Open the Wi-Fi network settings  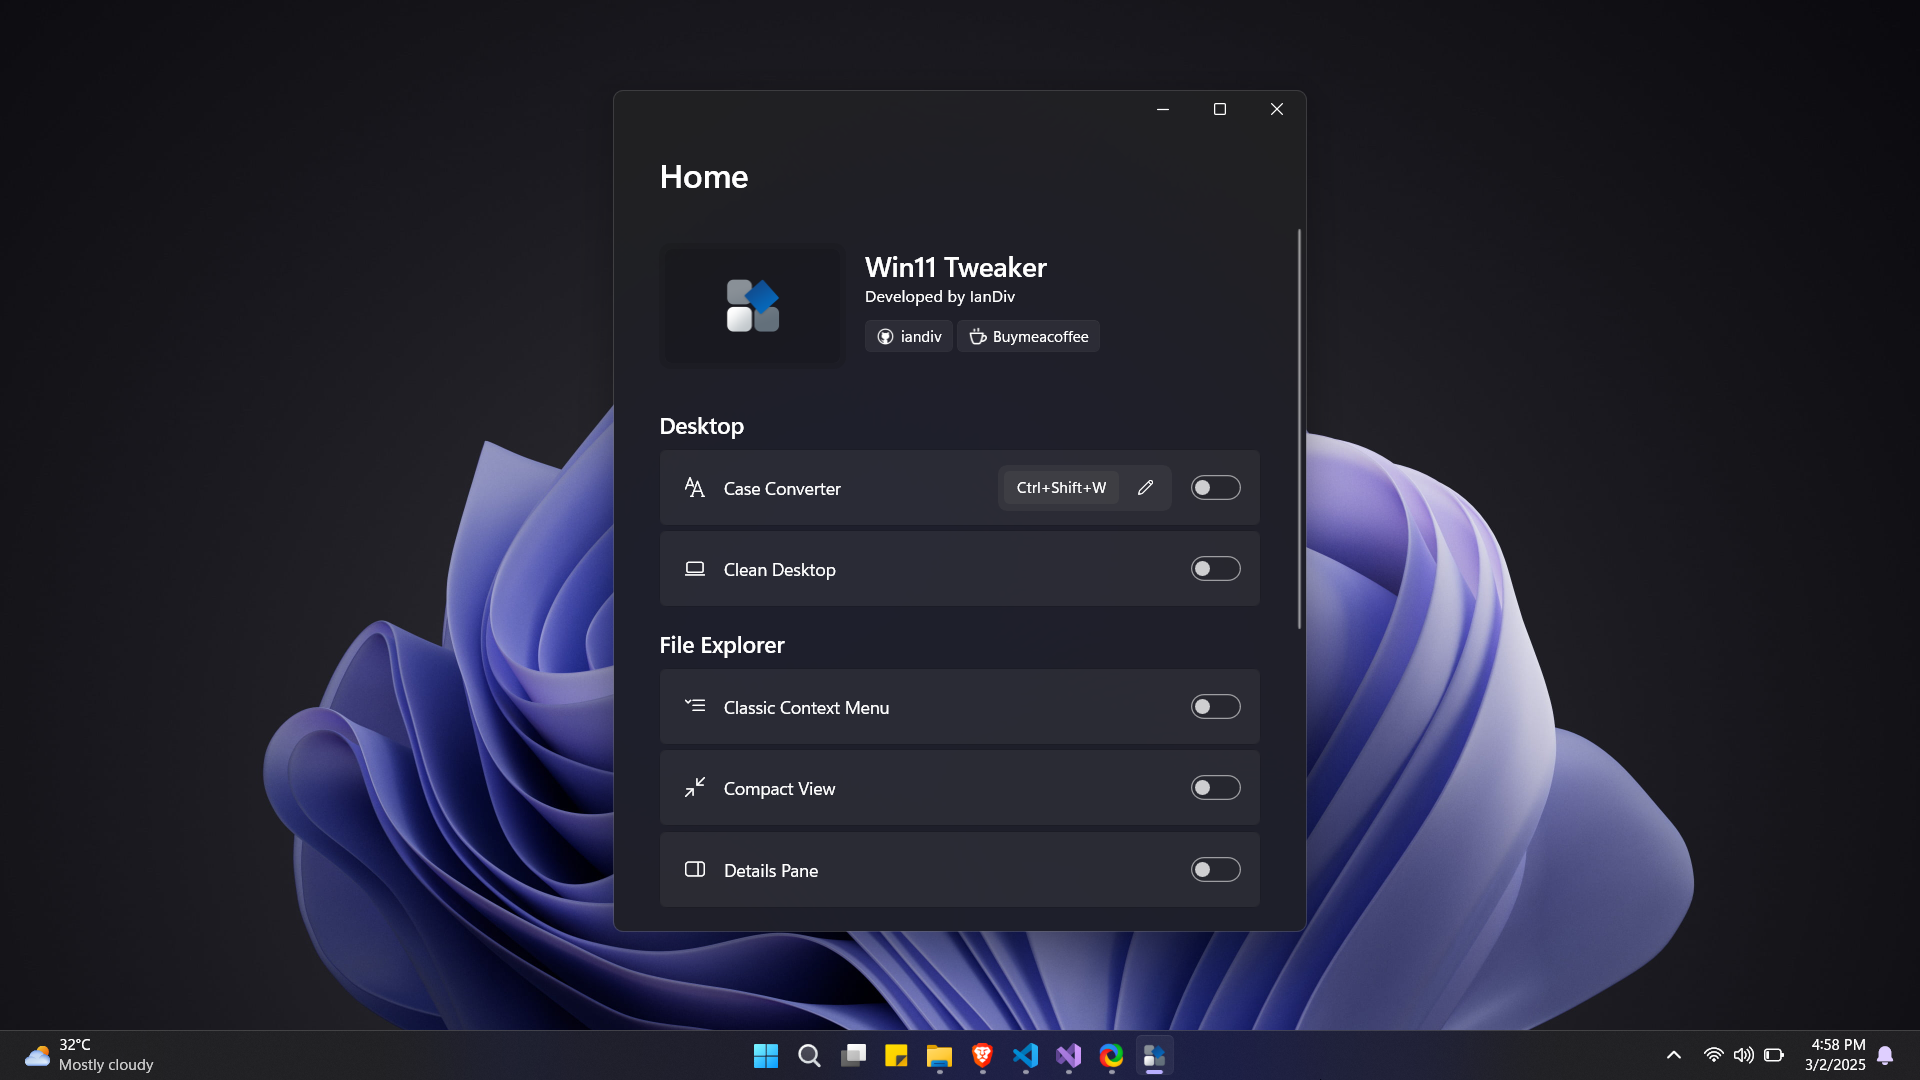point(1713,1055)
